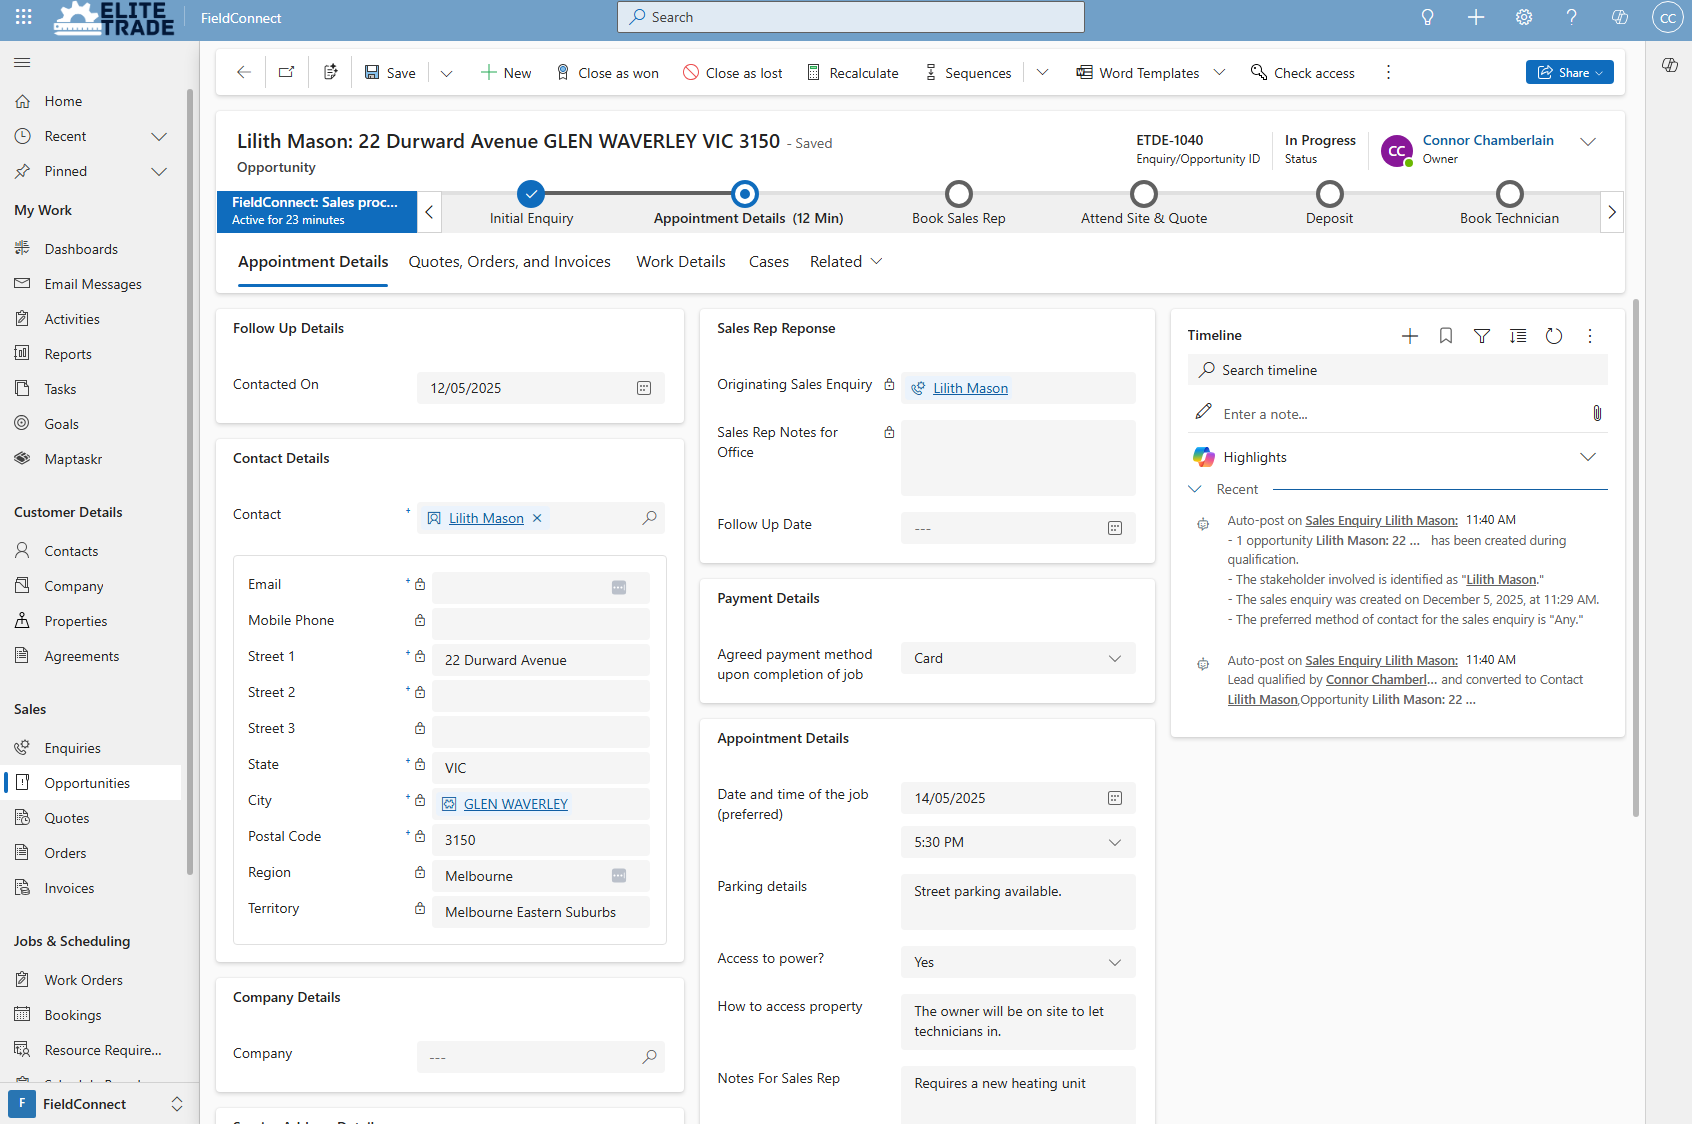The width and height of the screenshot is (1692, 1124).
Task: Open Enquiries in the sidebar
Action: 73,748
